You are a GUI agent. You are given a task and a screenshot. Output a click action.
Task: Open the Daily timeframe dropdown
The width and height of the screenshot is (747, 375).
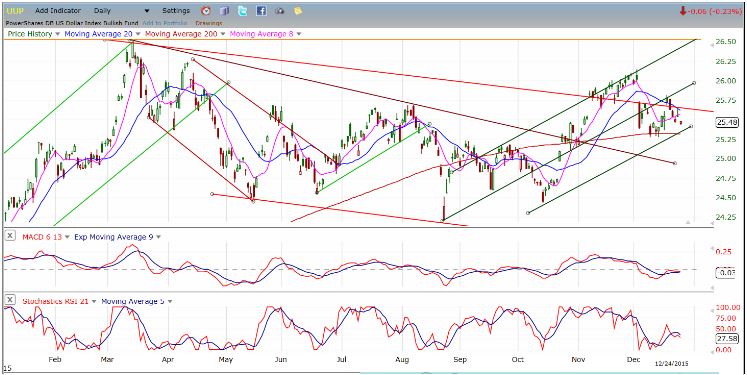[121, 10]
